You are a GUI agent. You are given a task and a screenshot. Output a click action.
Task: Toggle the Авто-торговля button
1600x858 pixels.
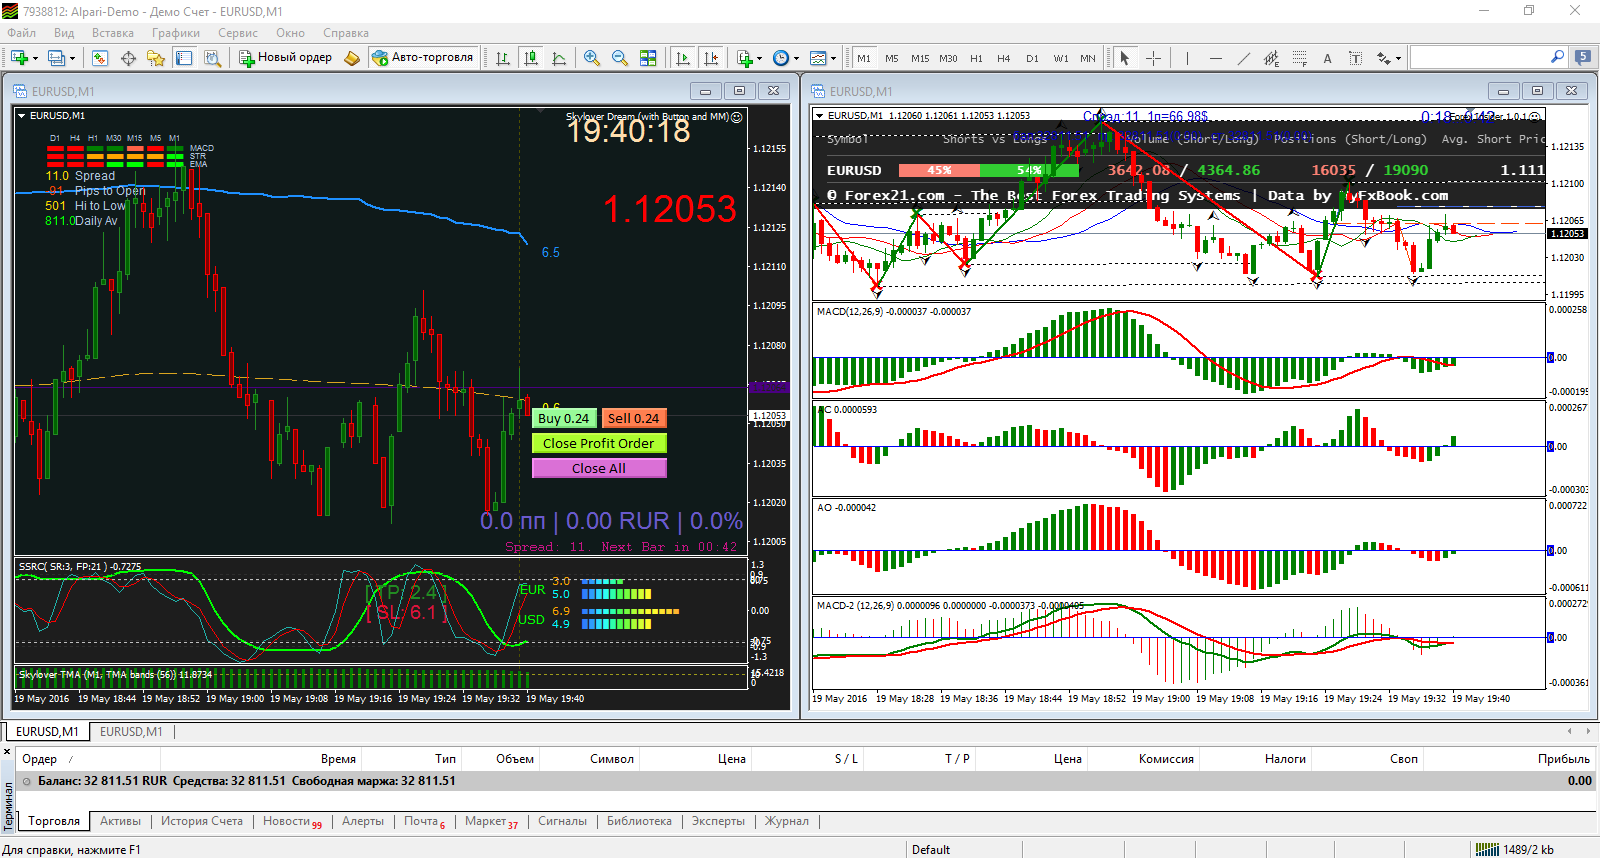pyautogui.click(x=423, y=58)
